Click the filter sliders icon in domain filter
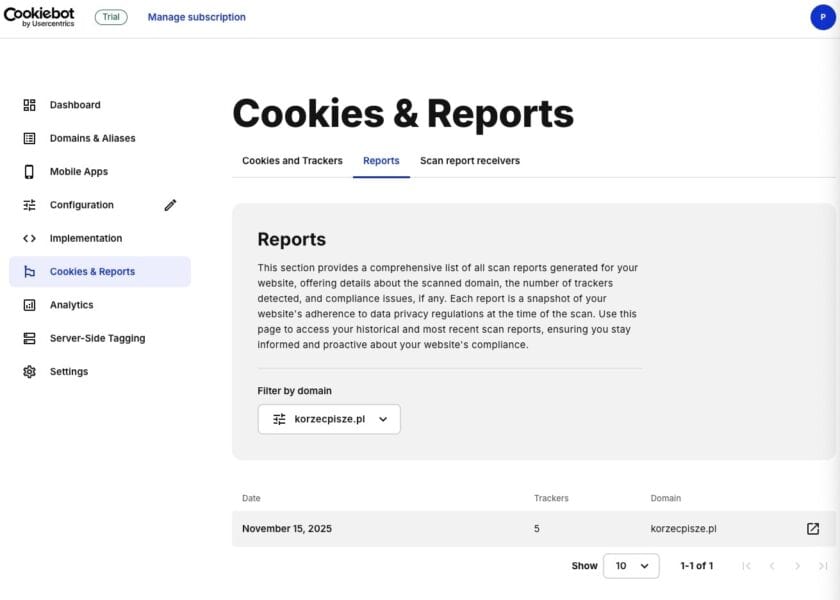This screenshot has width=840, height=600. tap(280, 419)
